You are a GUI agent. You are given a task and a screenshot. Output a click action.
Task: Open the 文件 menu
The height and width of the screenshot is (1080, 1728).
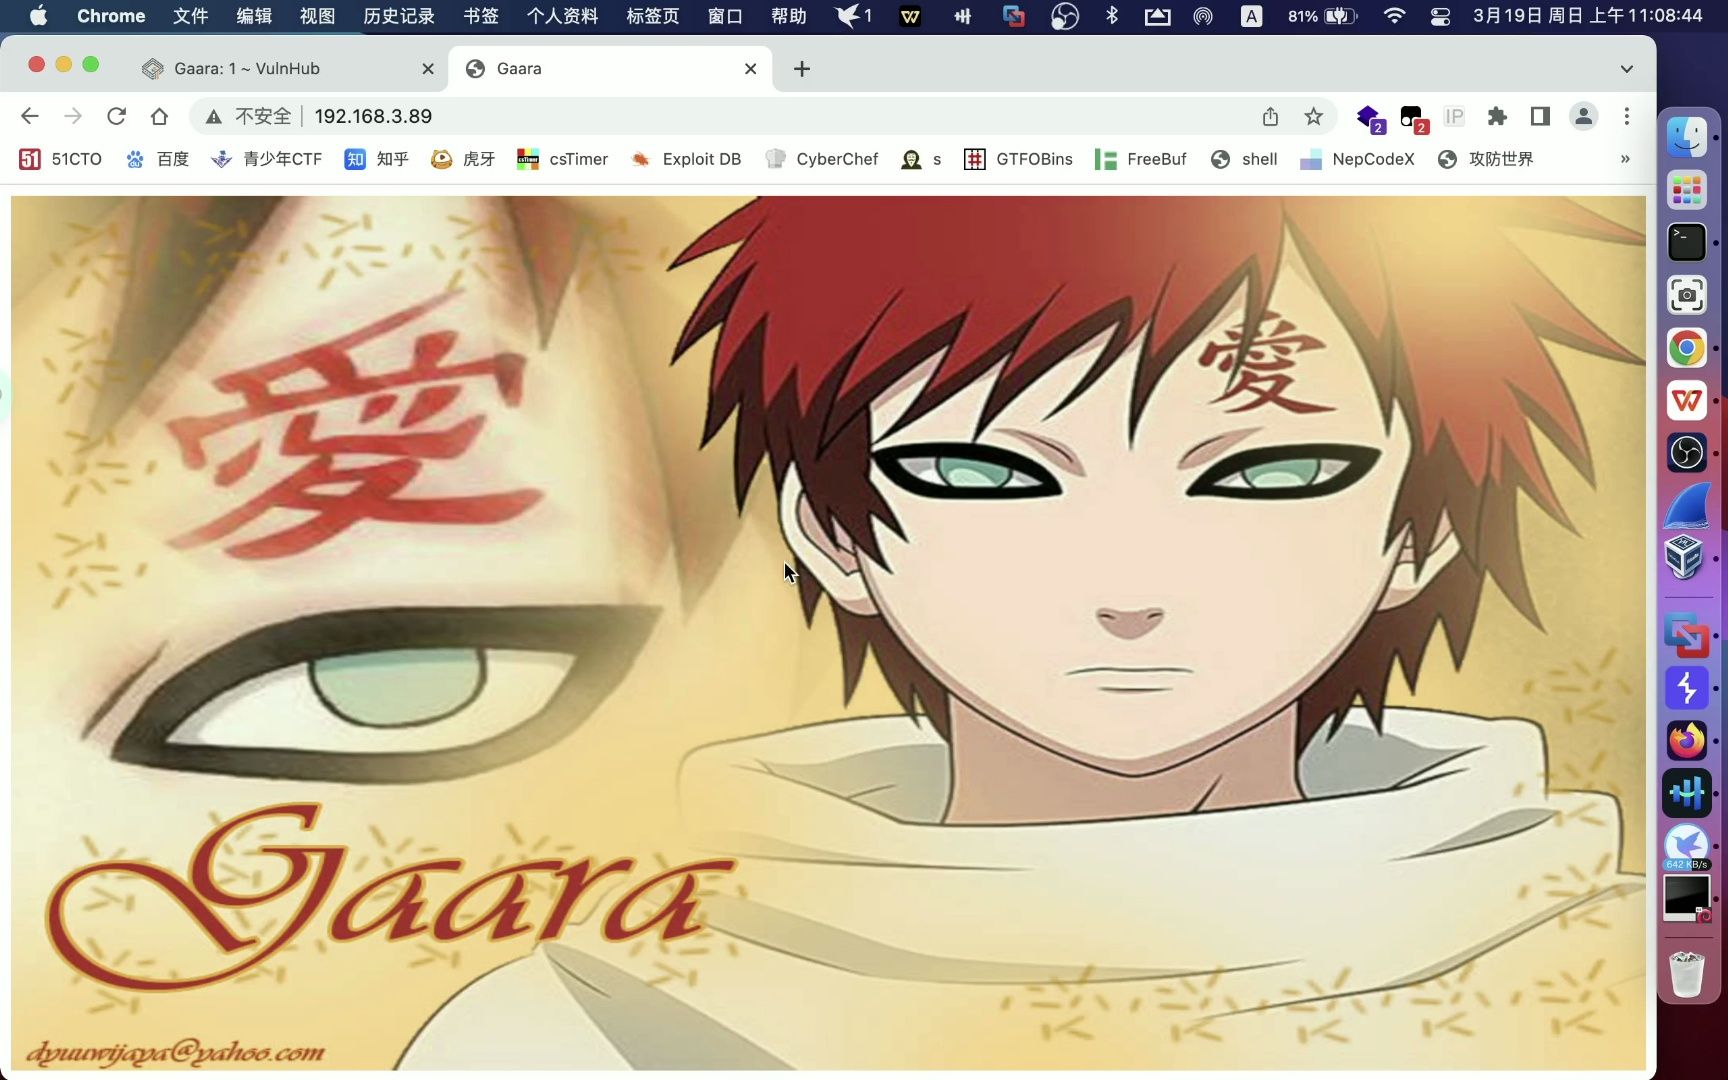pyautogui.click(x=190, y=16)
